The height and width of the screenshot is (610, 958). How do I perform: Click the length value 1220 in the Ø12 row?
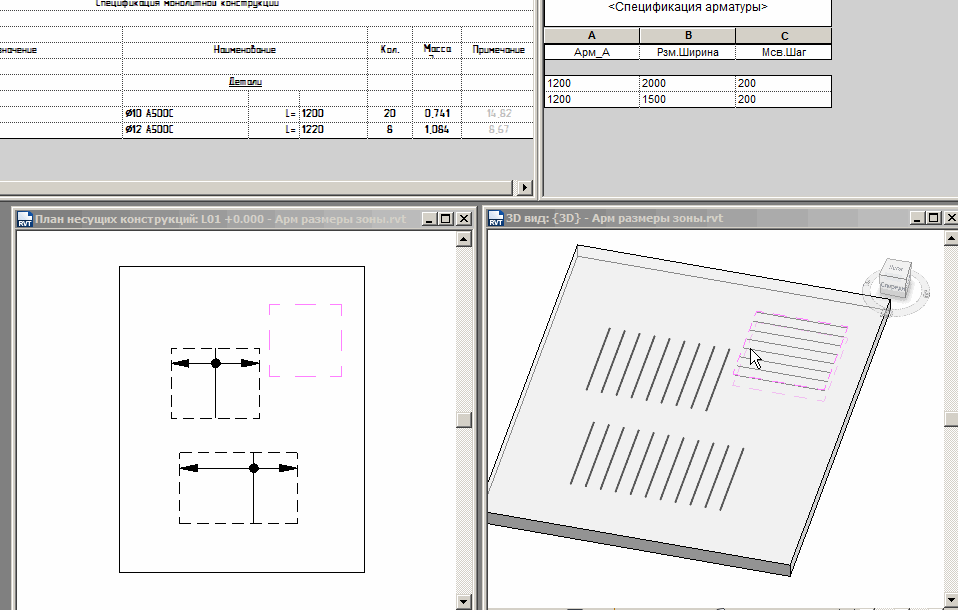click(x=313, y=129)
